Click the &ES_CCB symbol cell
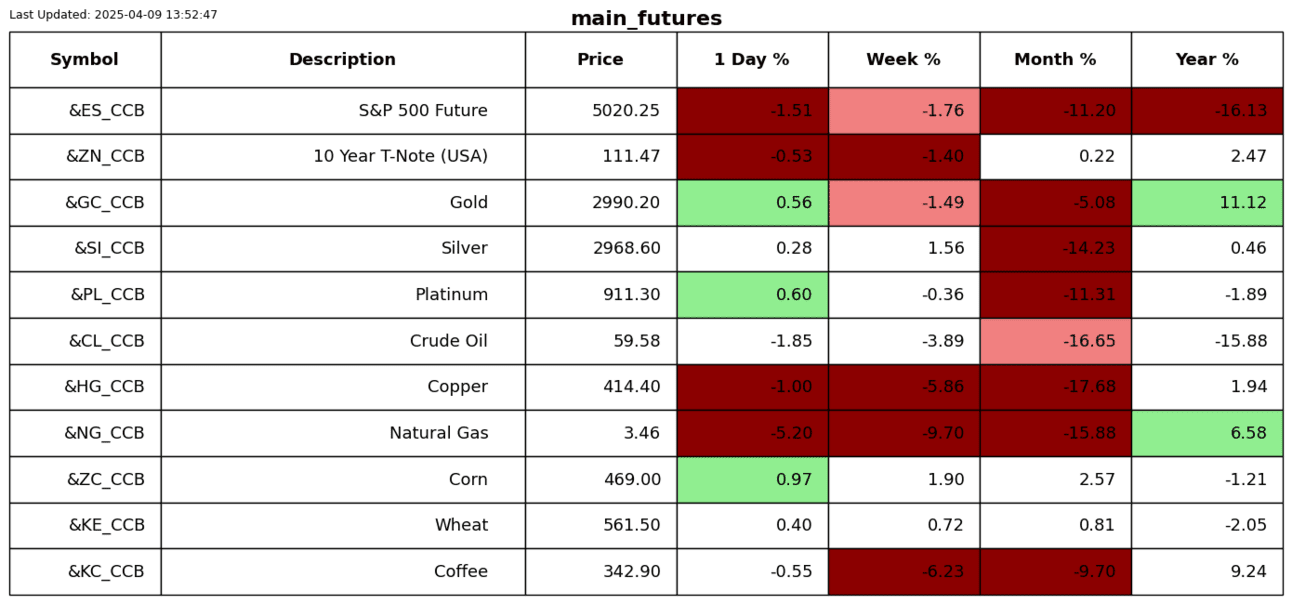 pyautogui.click(x=106, y=111)
